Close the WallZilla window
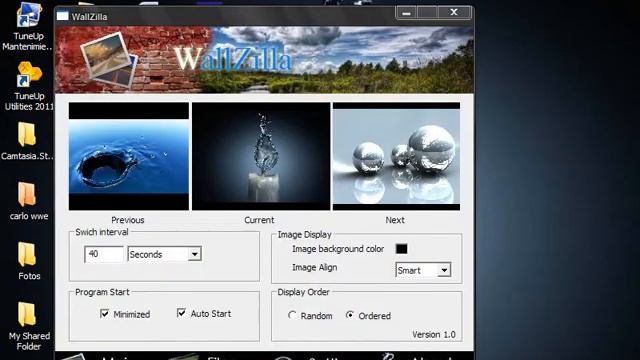The image size is (640, 360). tap(454, 13)
